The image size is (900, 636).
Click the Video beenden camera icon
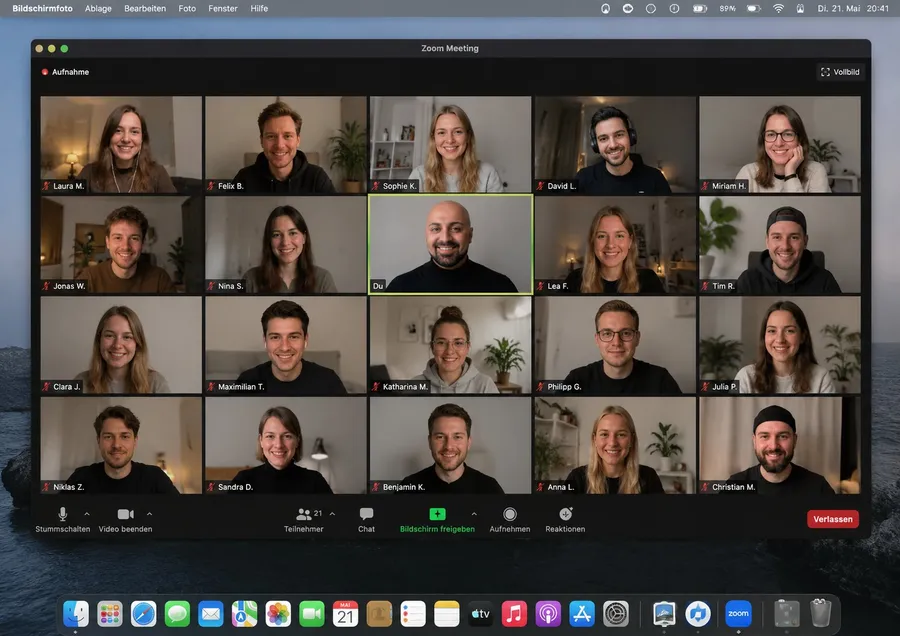click(x=125, y=514)
